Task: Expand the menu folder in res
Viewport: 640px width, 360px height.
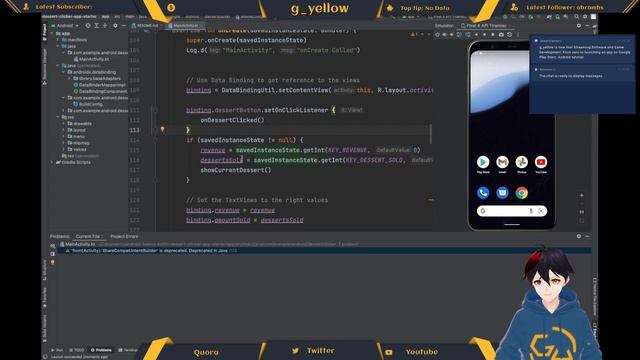Action: [x=64, y=136]
